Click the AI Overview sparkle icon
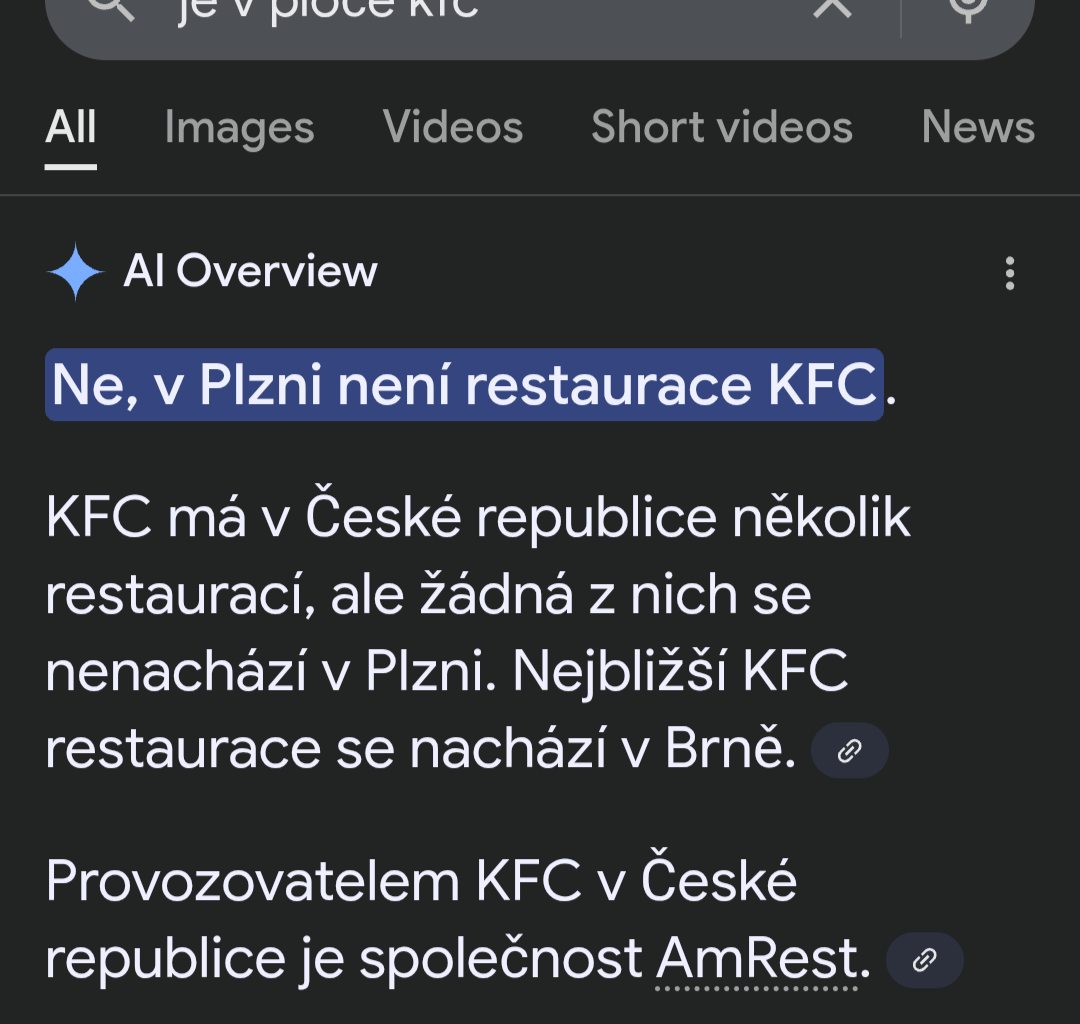The height and width of the screenshot is (1024, 1080). pos(75,272)
